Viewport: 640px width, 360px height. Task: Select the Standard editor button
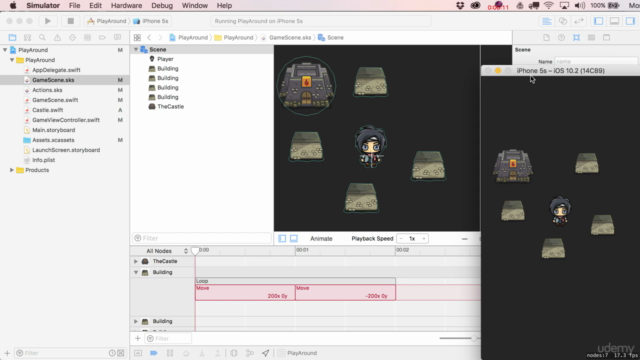click(x=547, y=21)
